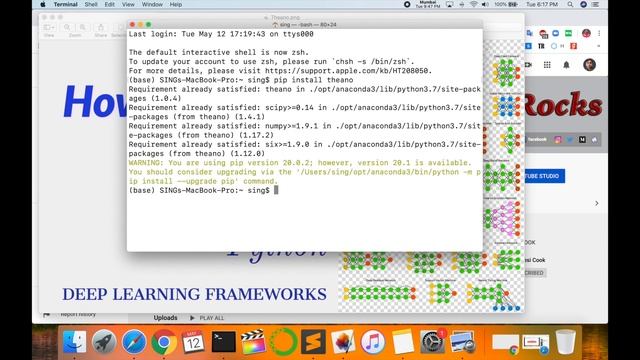Open the Shell menu
Image resolution: width=640 pixels, height=360 pixels.
(x=91, y=4)
